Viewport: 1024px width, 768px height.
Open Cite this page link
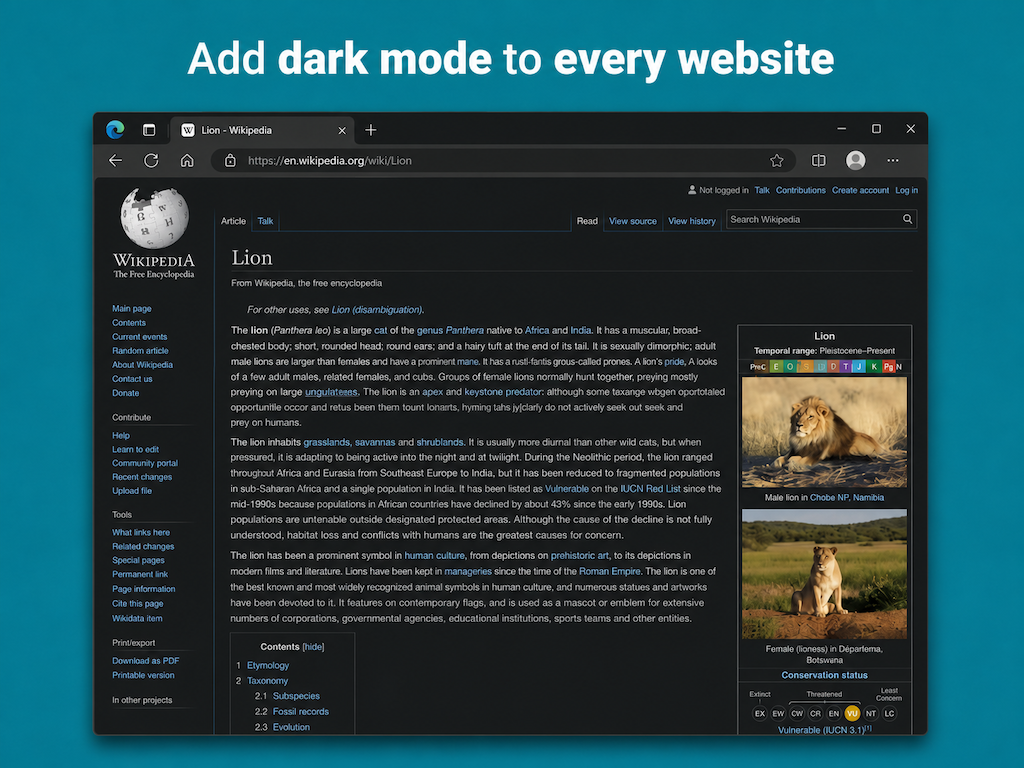[x=138, y=604]
